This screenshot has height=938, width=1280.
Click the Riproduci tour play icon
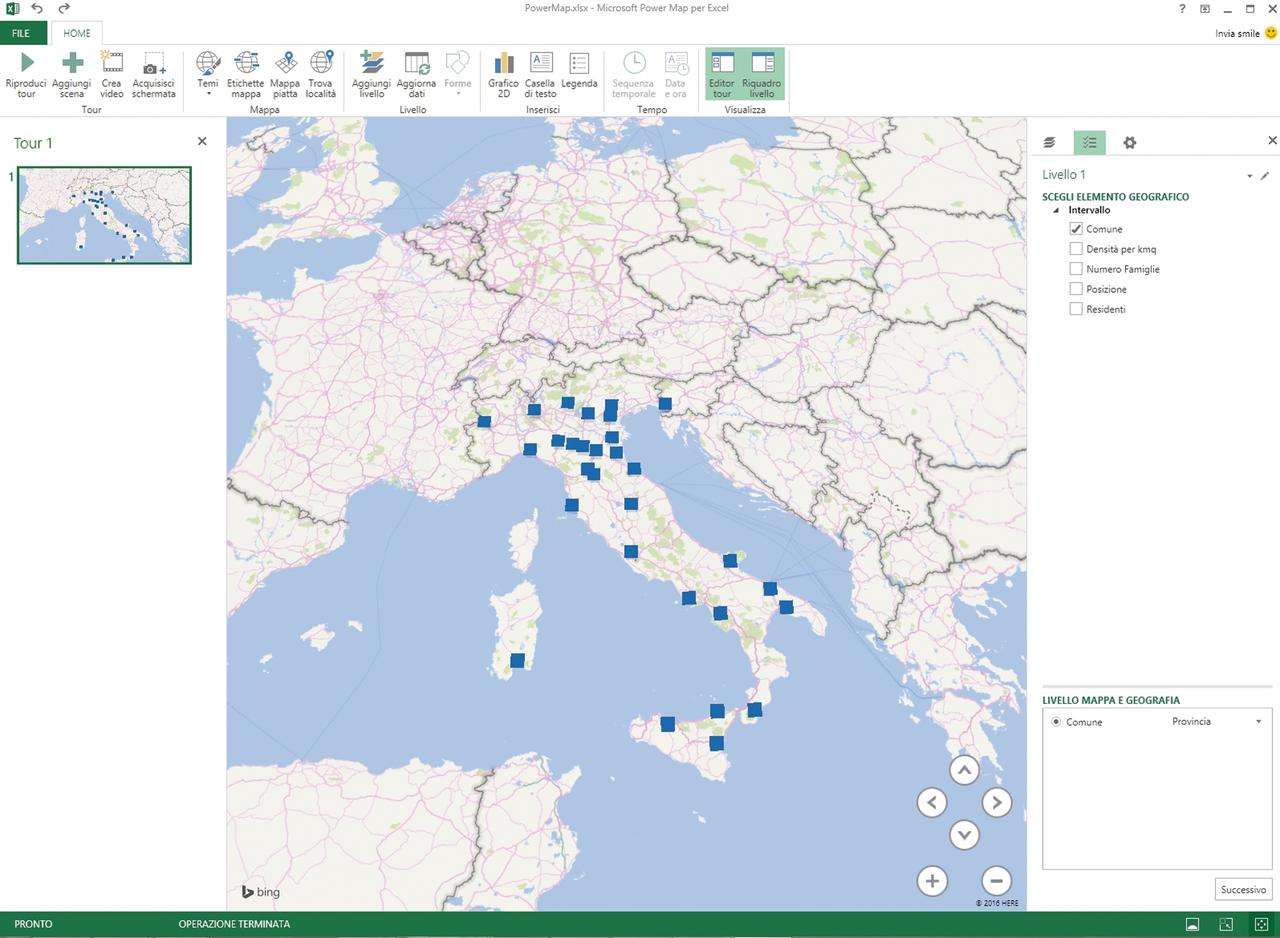point(26,64)
